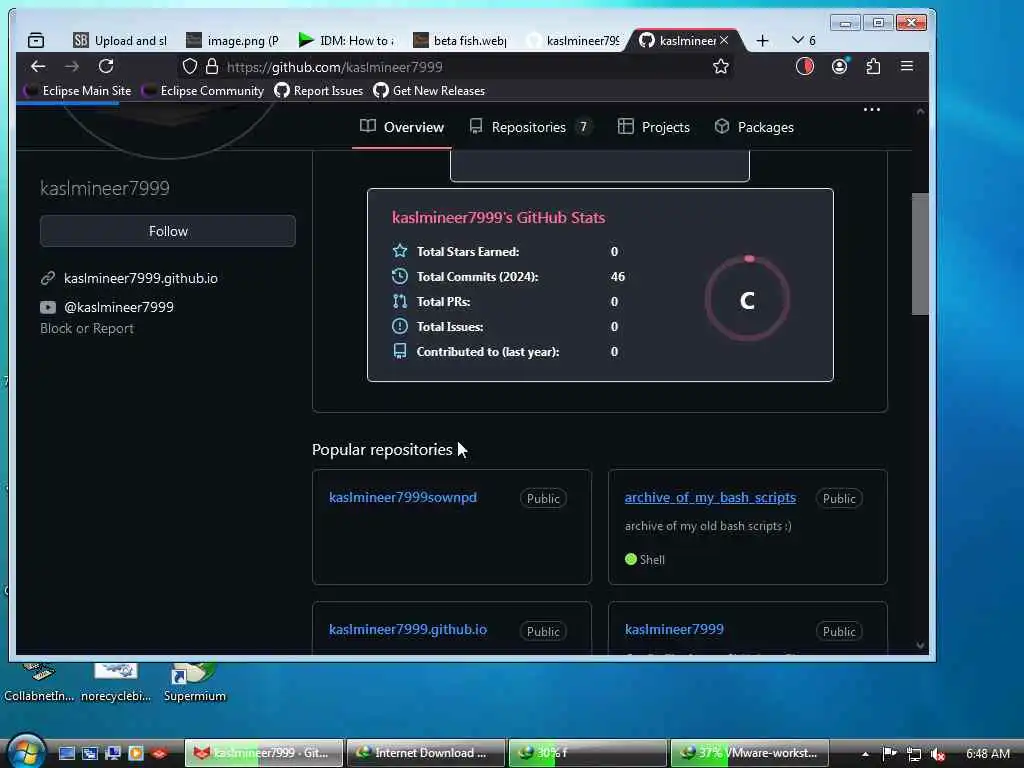Open the Projects profile tab
The image size is (1024, 768).
[x=654, y=127]
